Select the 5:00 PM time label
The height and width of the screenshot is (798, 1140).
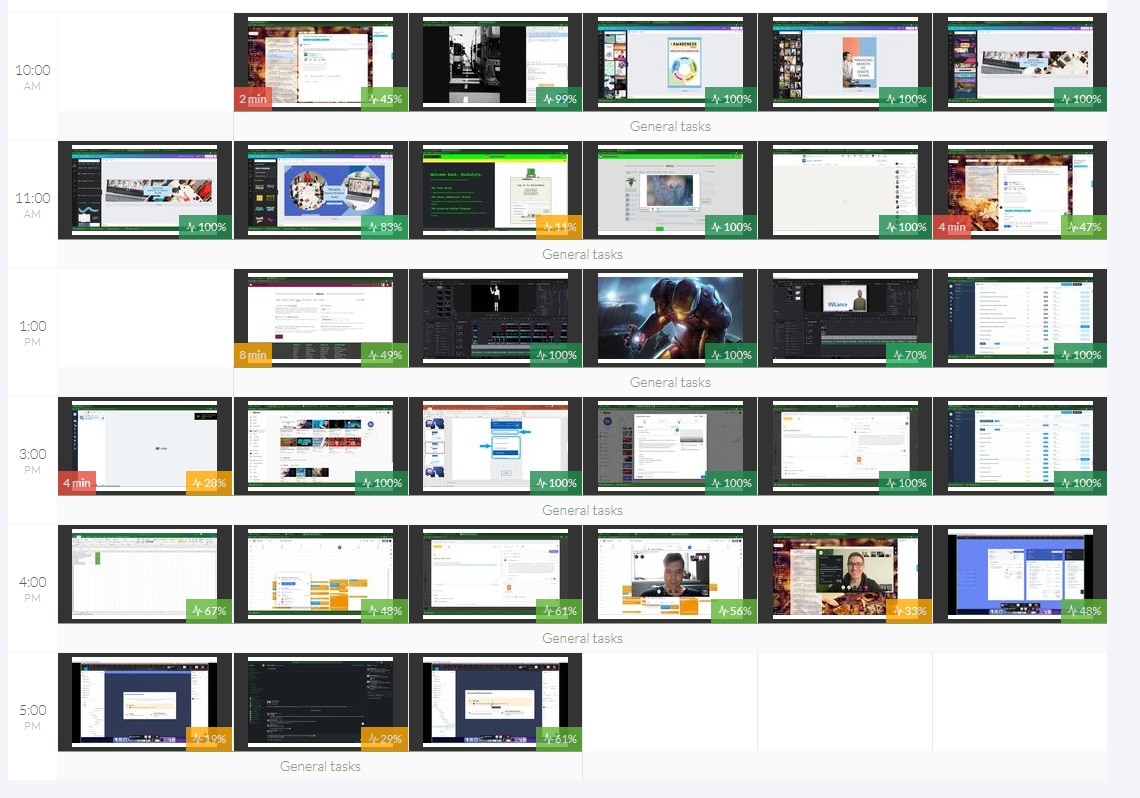(x=33, y=716)
